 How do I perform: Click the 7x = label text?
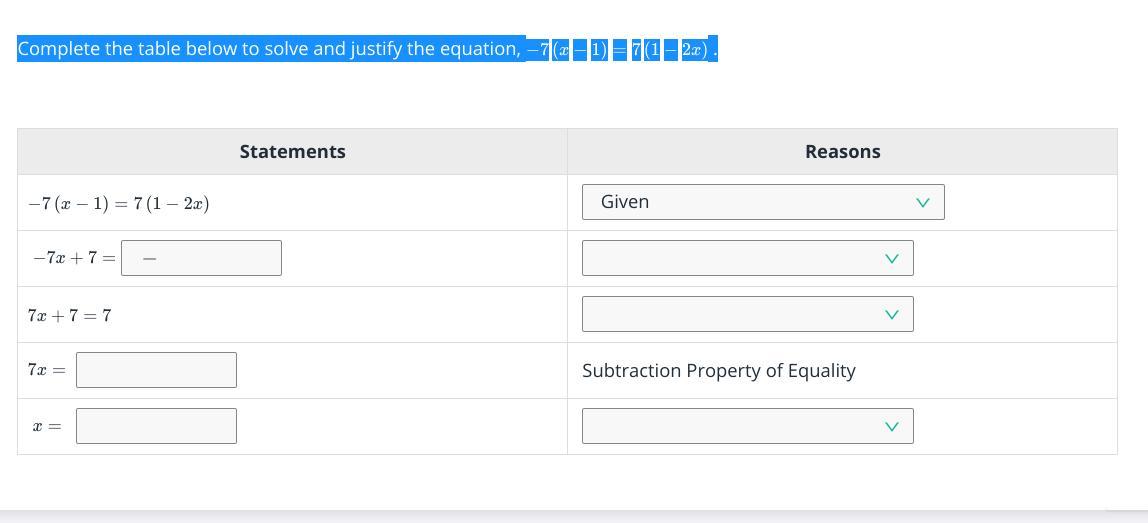(47, 370)
